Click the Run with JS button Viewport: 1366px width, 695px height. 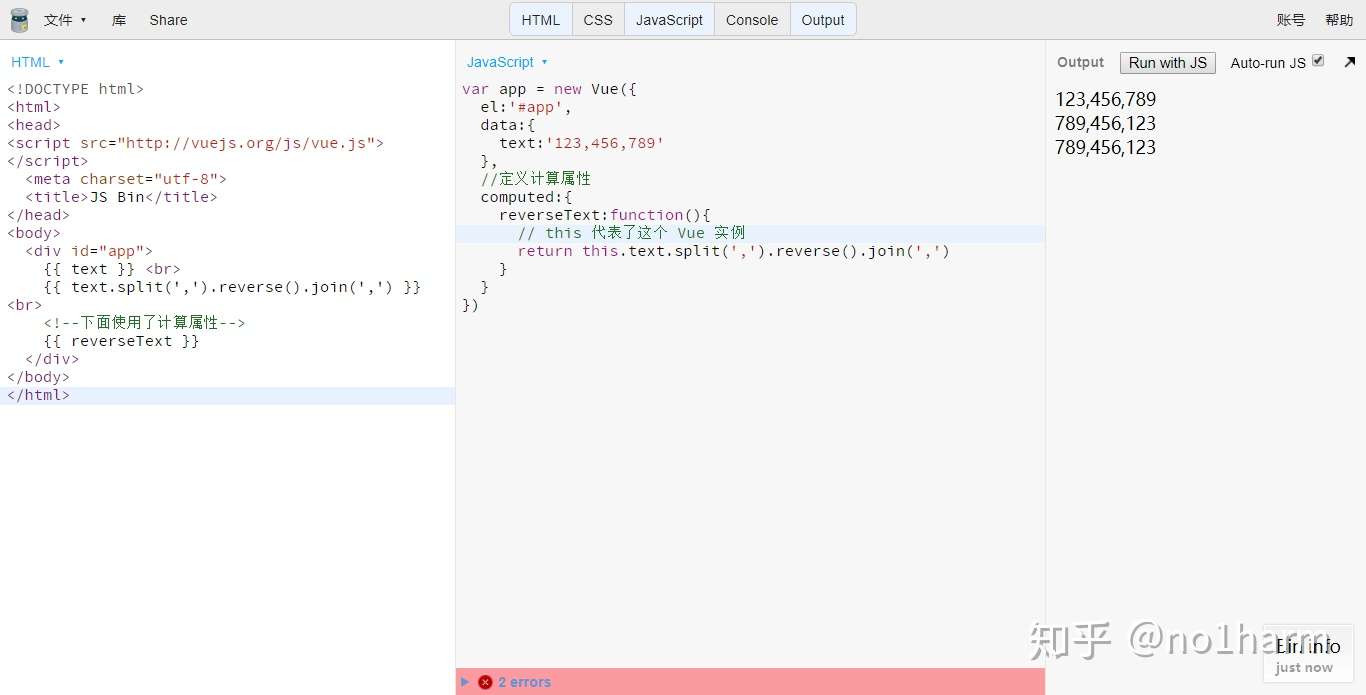1168,62
